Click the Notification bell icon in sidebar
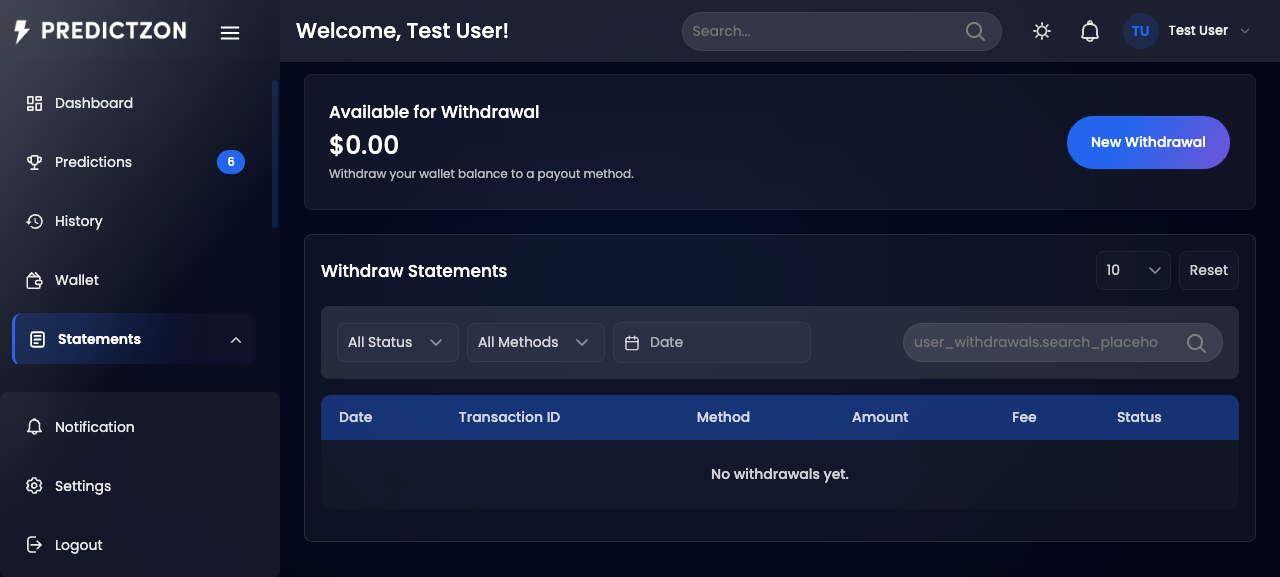Image resolution: width=1280 pixels, height=577 pixels. [34, 427]
